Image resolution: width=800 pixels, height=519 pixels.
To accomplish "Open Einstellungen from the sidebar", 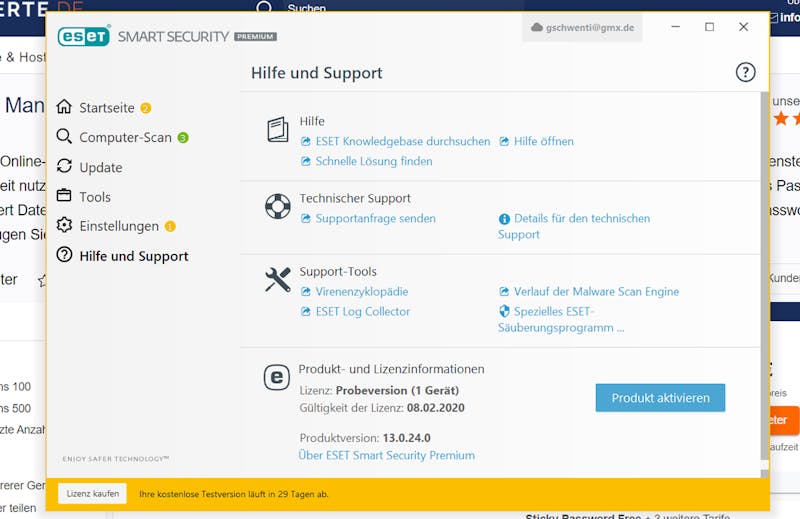I will 119,227.
